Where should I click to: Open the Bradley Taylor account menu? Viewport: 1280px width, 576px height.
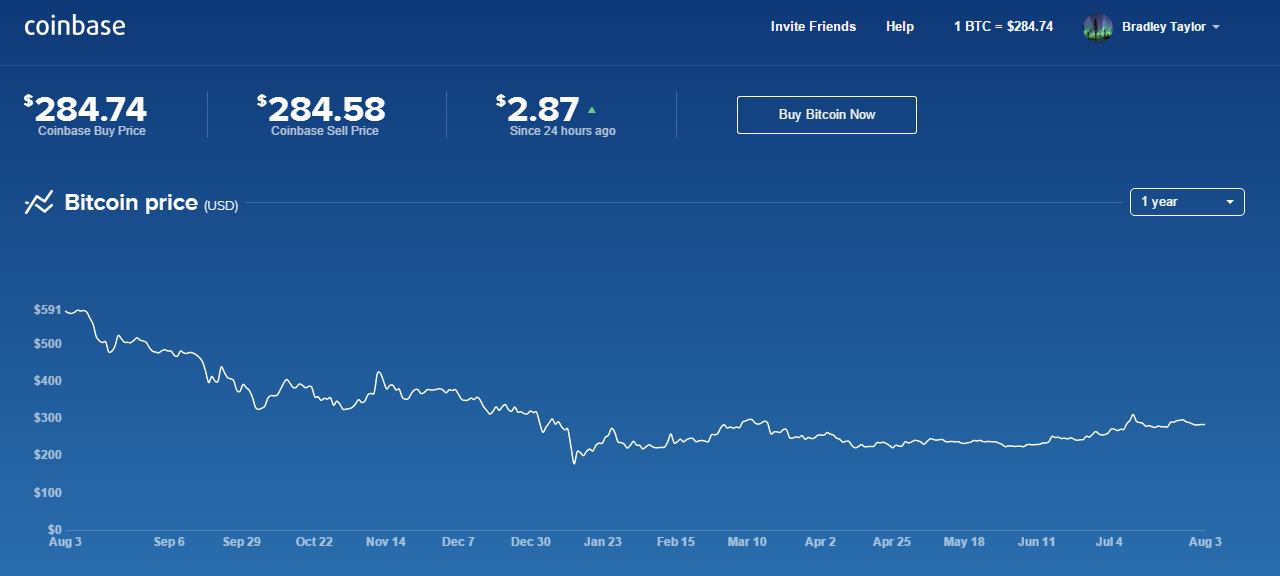coord(1170,27)
